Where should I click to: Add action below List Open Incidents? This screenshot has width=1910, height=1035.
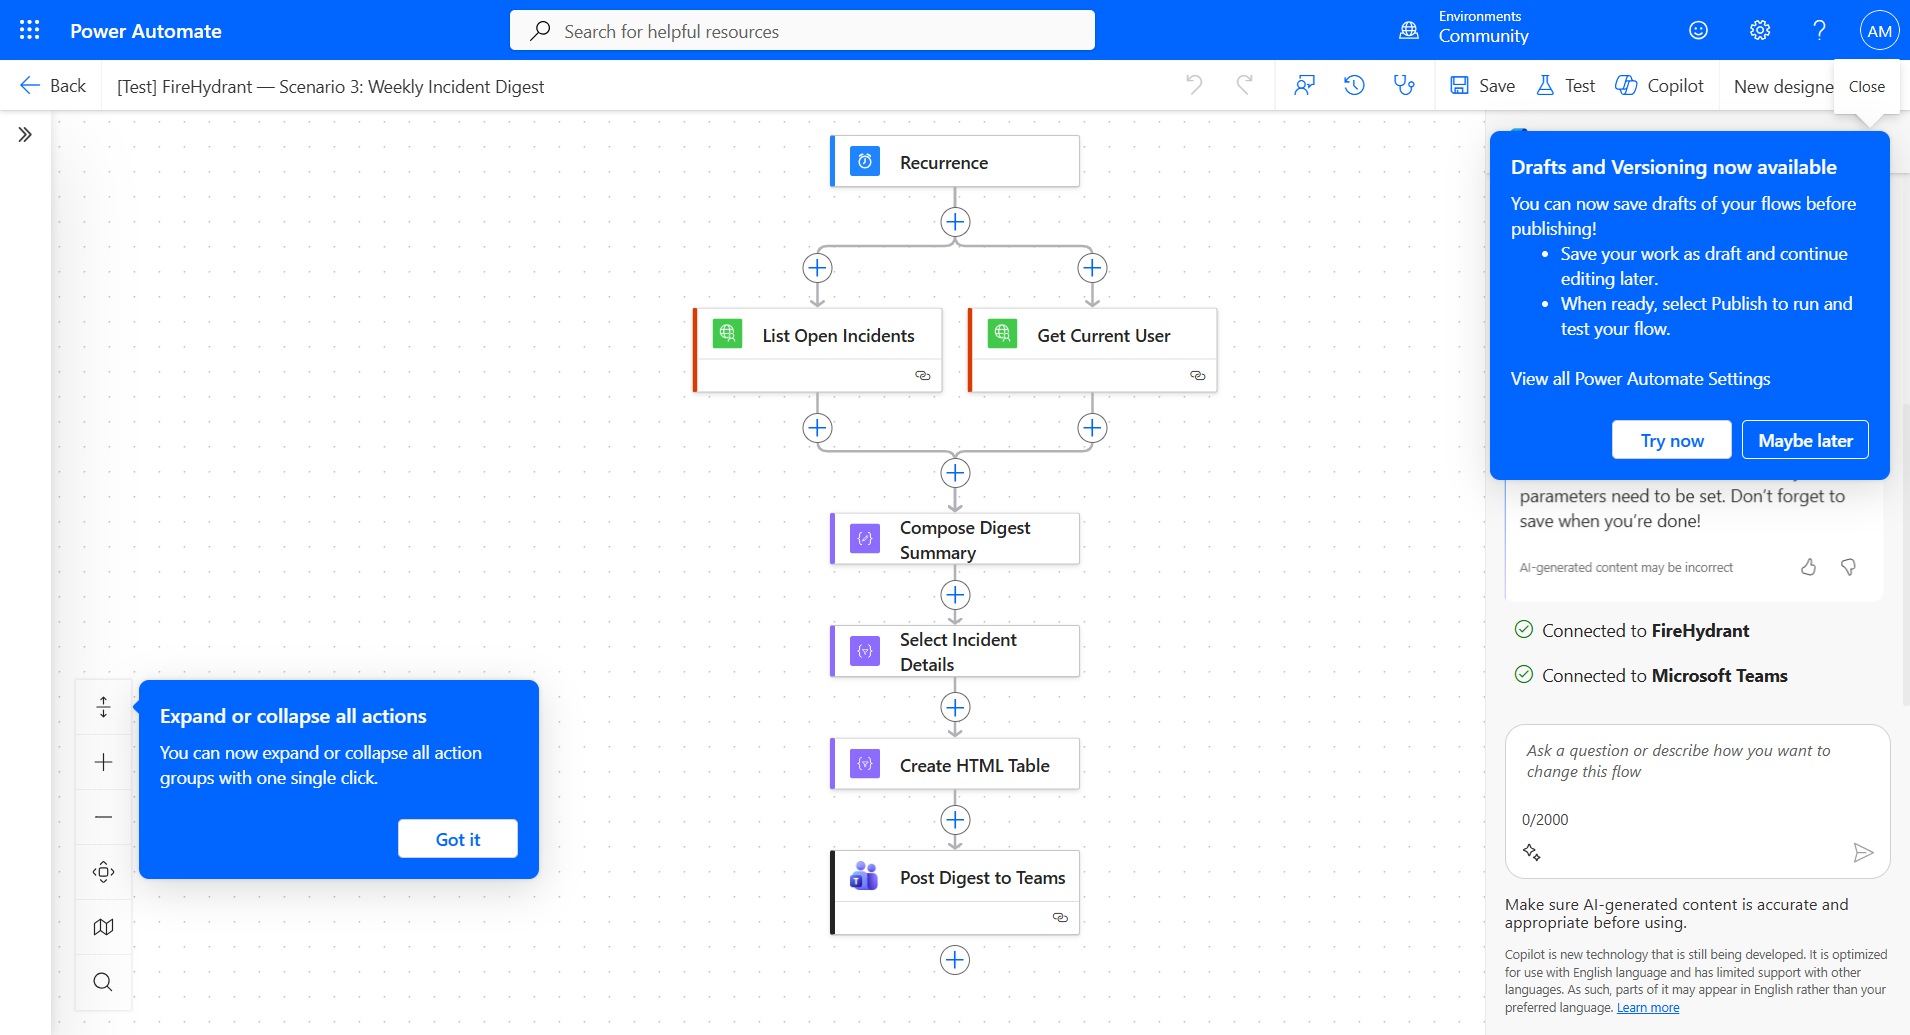point(817,428)
